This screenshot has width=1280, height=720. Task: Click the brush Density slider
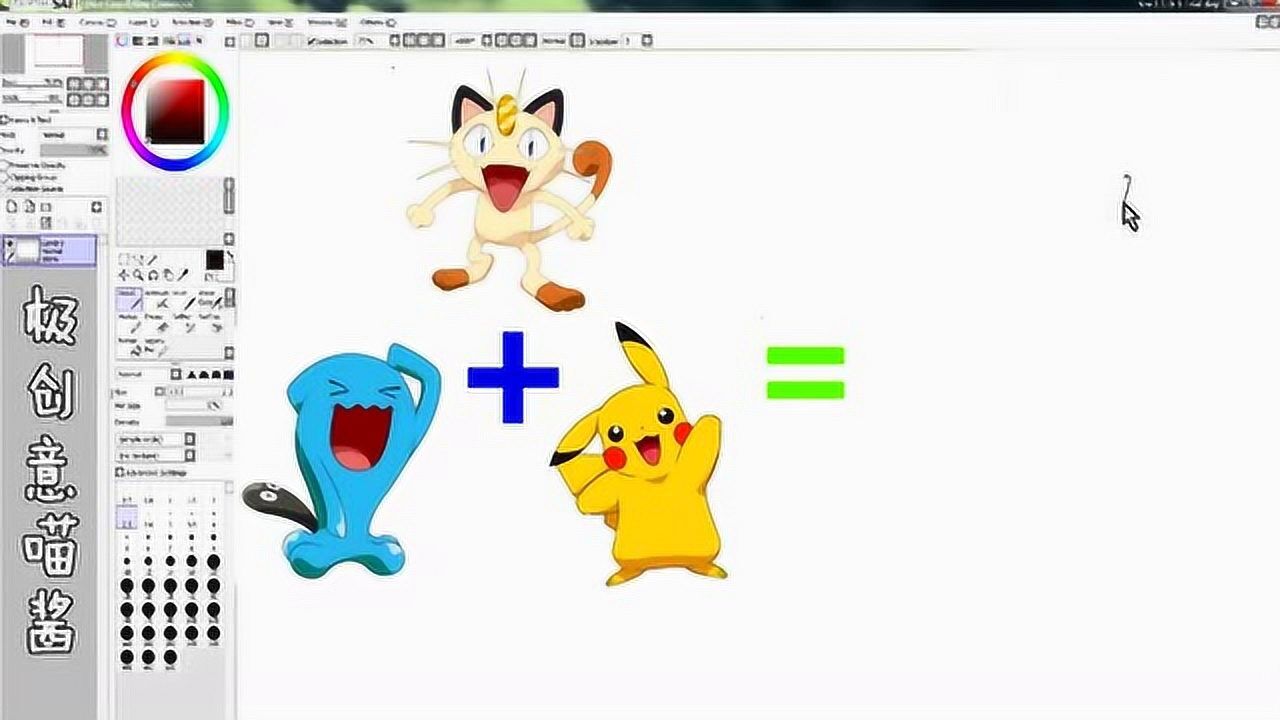pyautogui.click(x=199, y=422)
